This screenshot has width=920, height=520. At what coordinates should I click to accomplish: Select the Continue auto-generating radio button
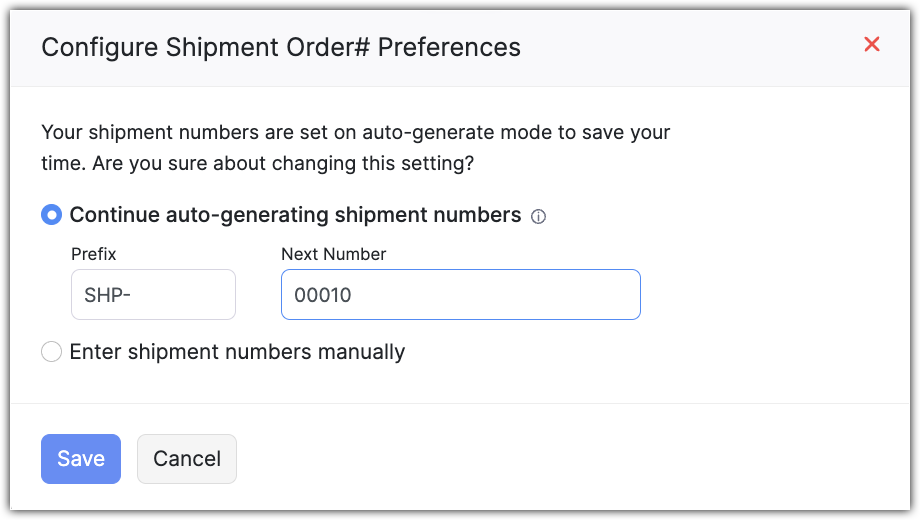[x=51, y=215]
